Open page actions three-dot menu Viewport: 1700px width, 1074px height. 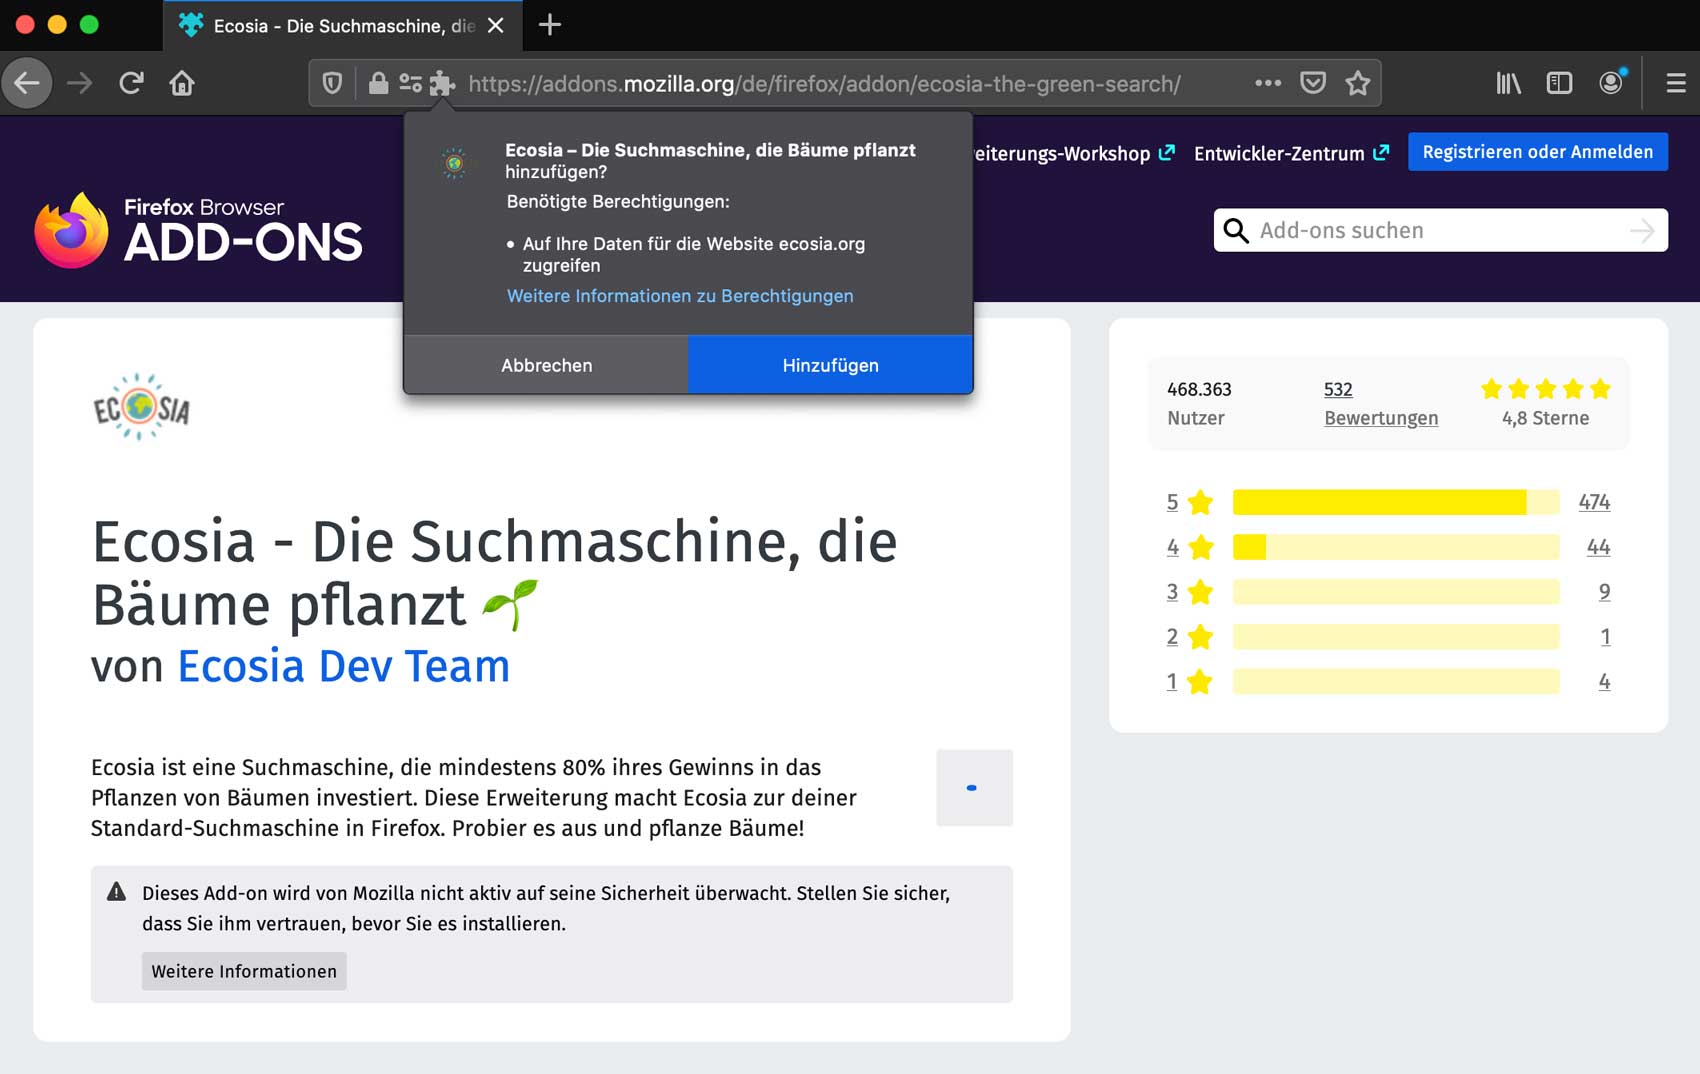point(1268,83)
